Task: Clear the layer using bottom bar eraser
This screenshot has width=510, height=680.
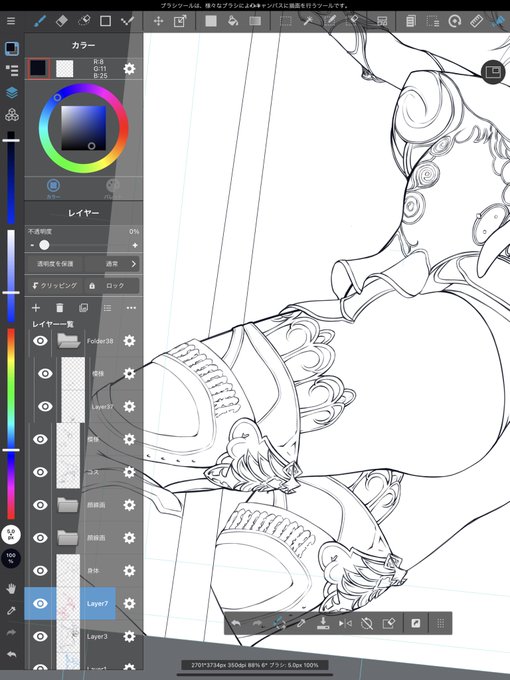Action: [389, 623]
